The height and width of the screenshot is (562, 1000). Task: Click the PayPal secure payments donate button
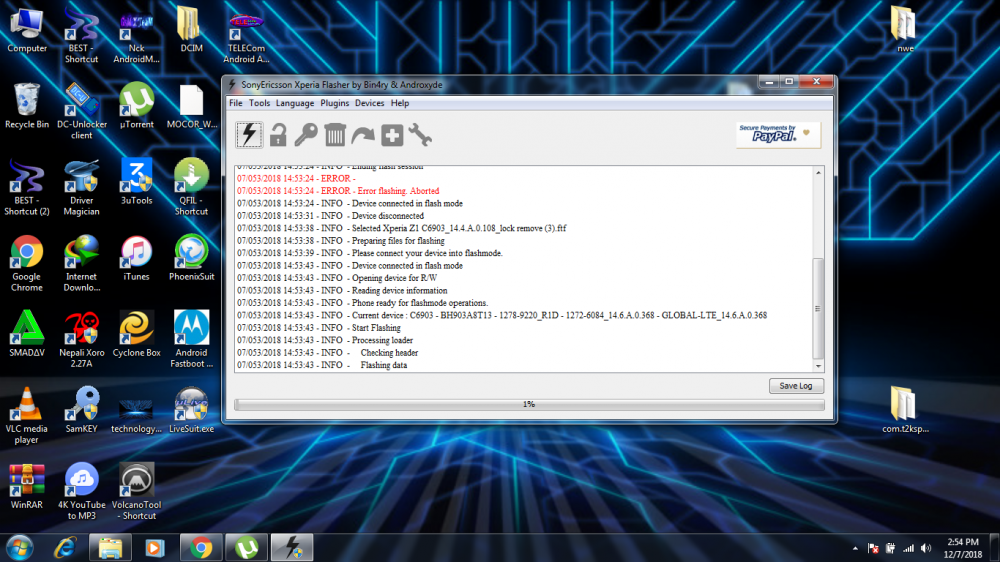778,135
